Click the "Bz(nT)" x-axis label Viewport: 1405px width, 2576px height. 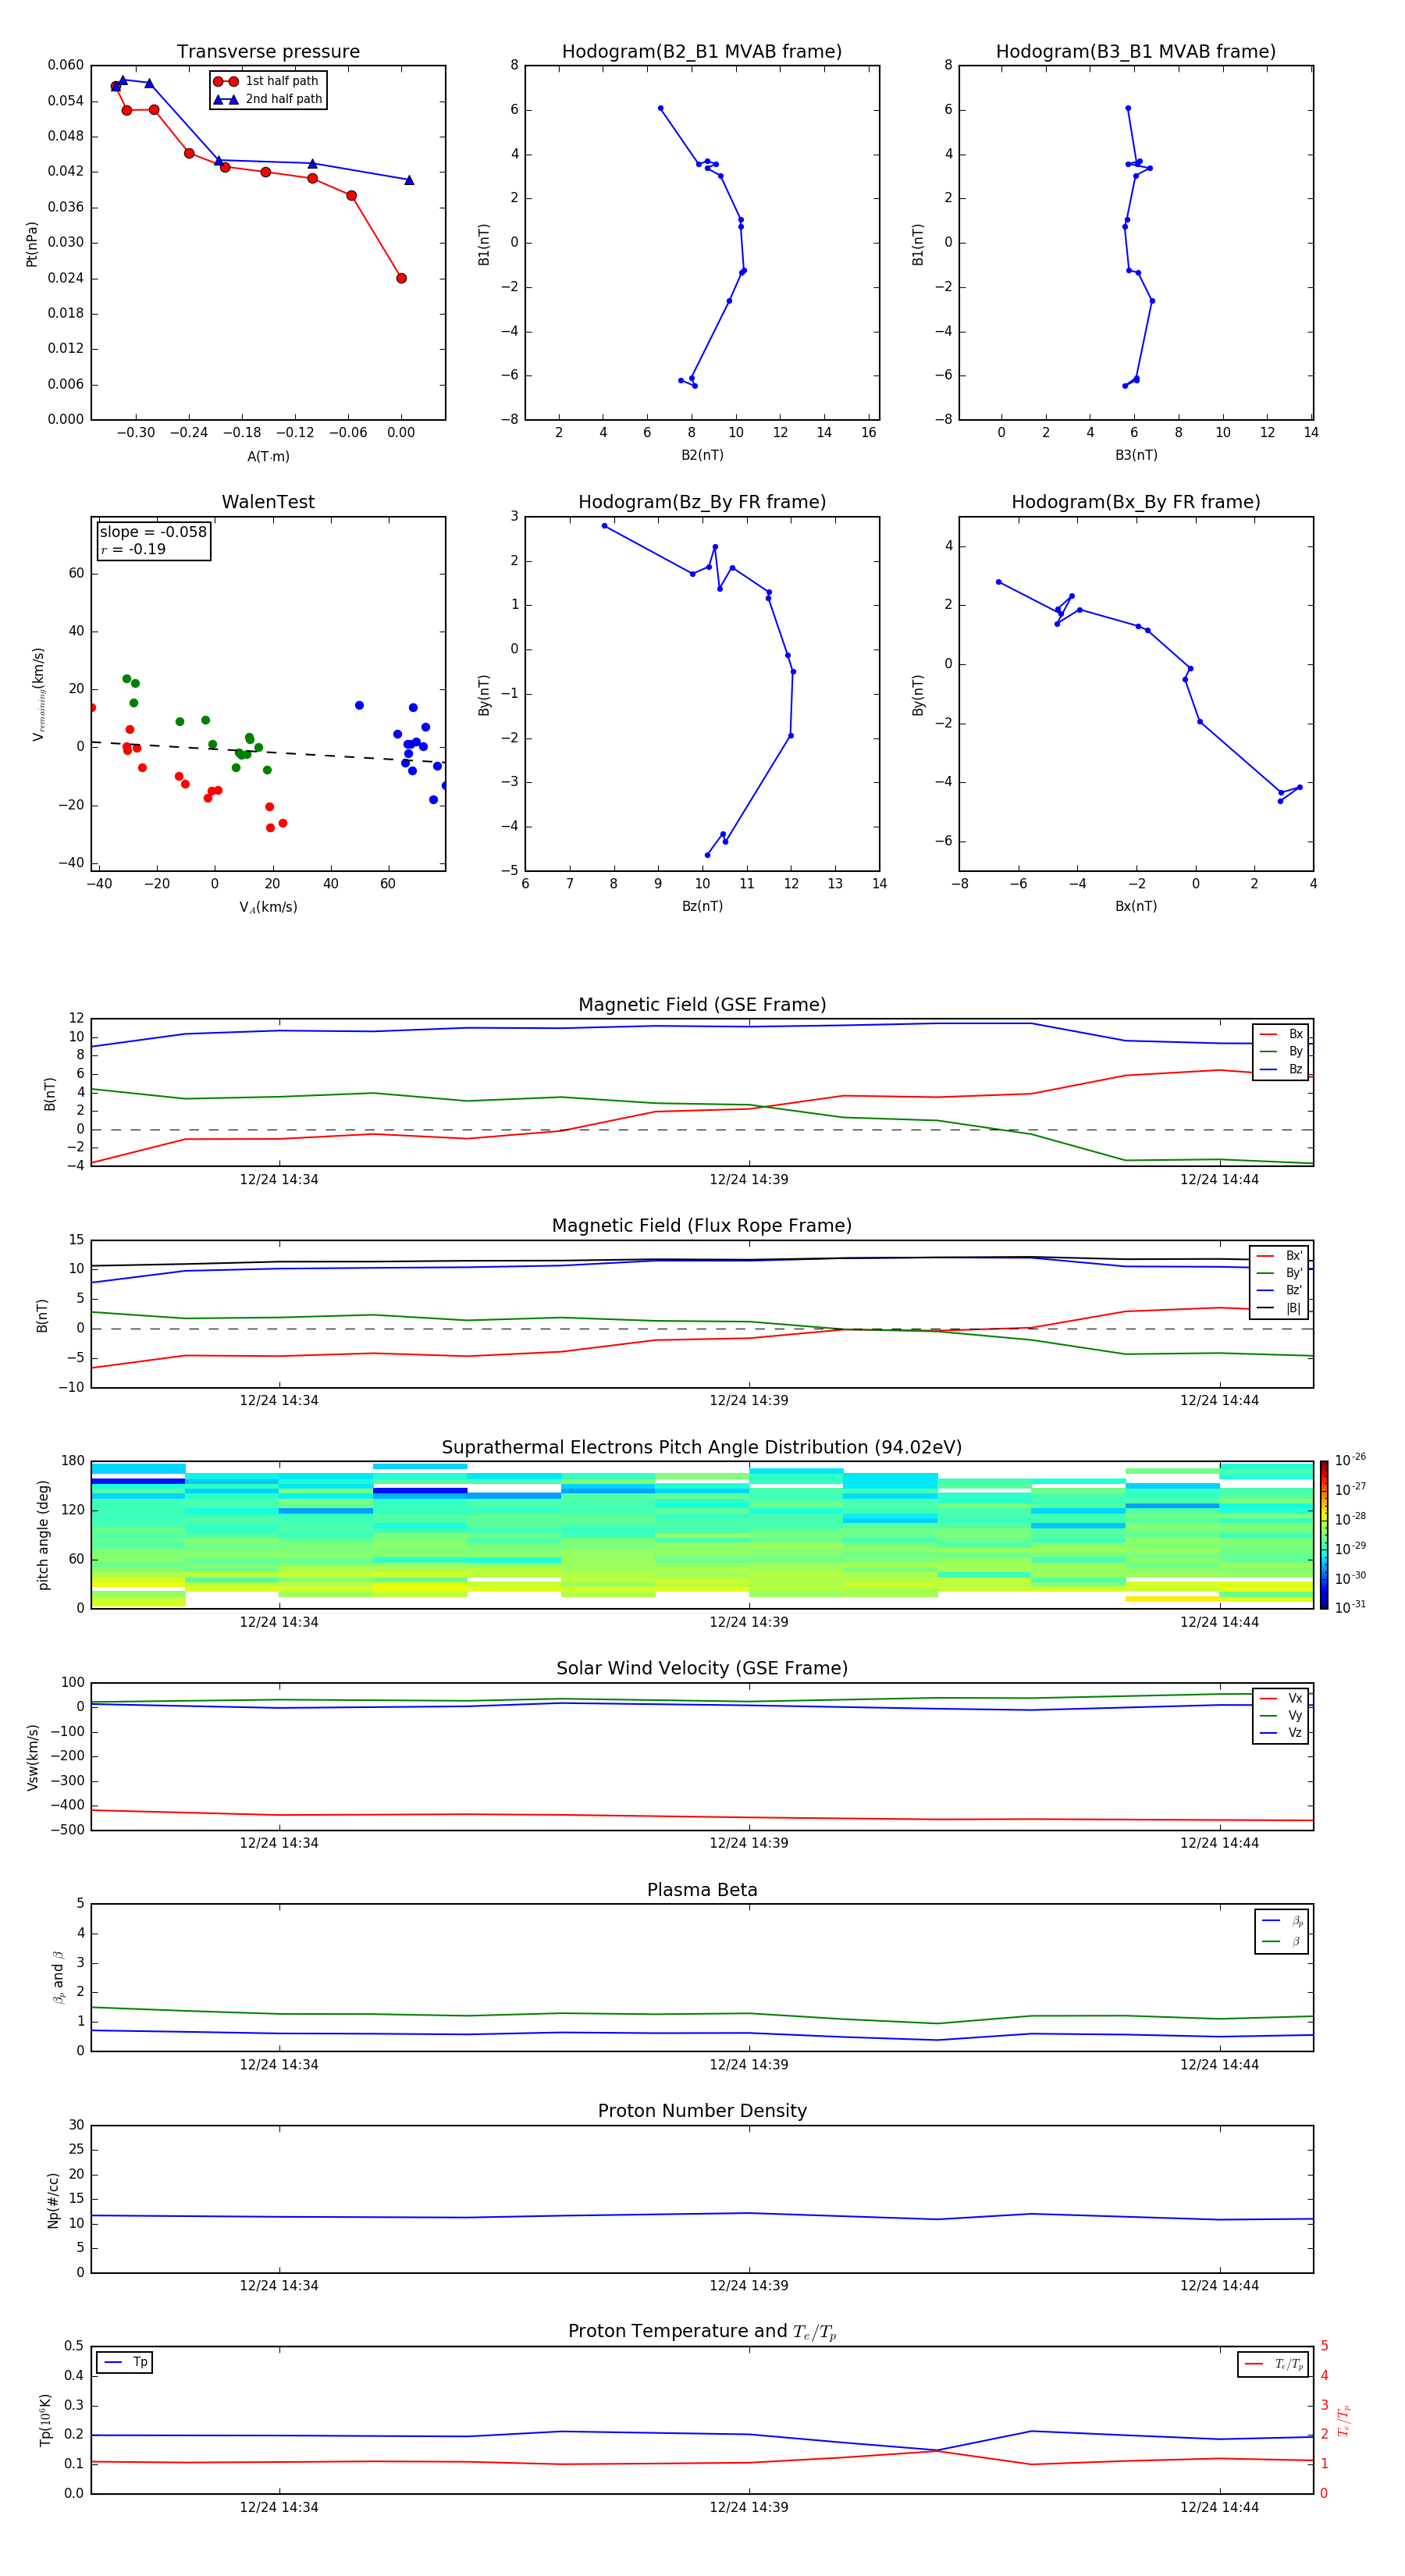pyautogui.click(x=702, y=906)
